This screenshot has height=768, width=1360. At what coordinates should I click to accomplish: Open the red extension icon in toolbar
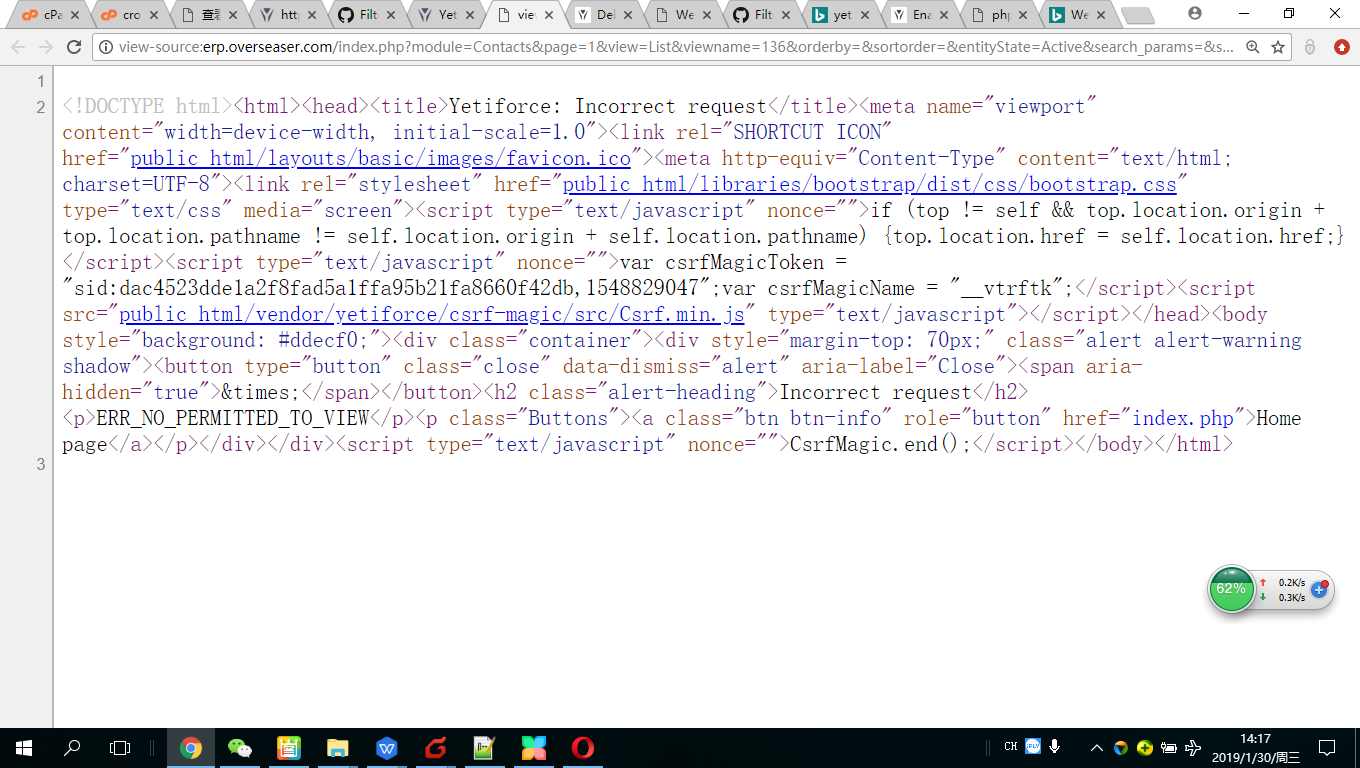click(x=1341, y=47)
